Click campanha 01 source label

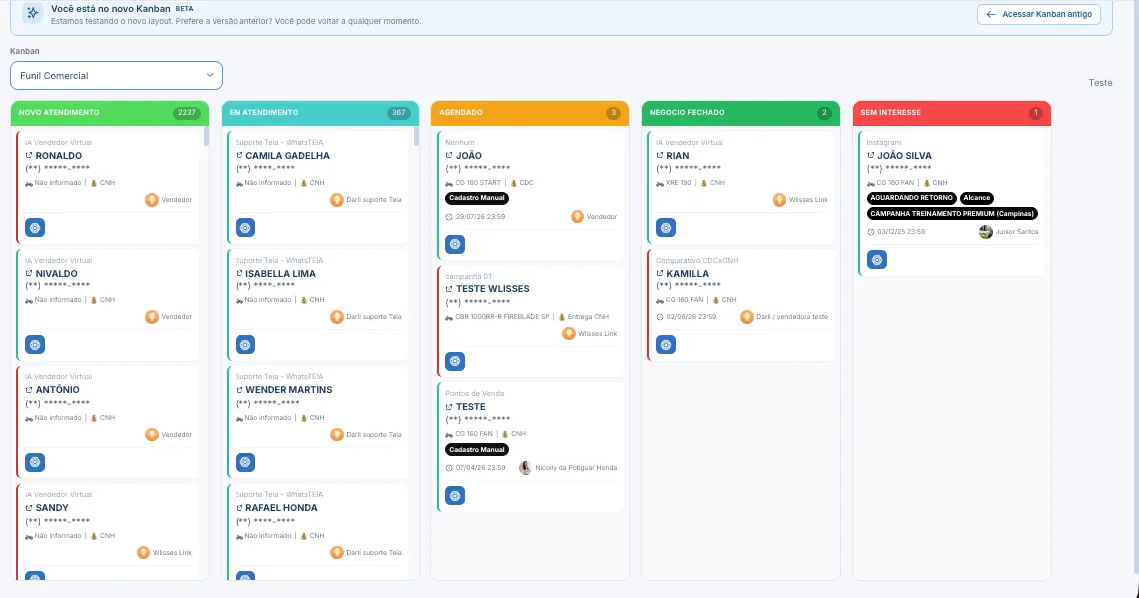coord(468,277)
